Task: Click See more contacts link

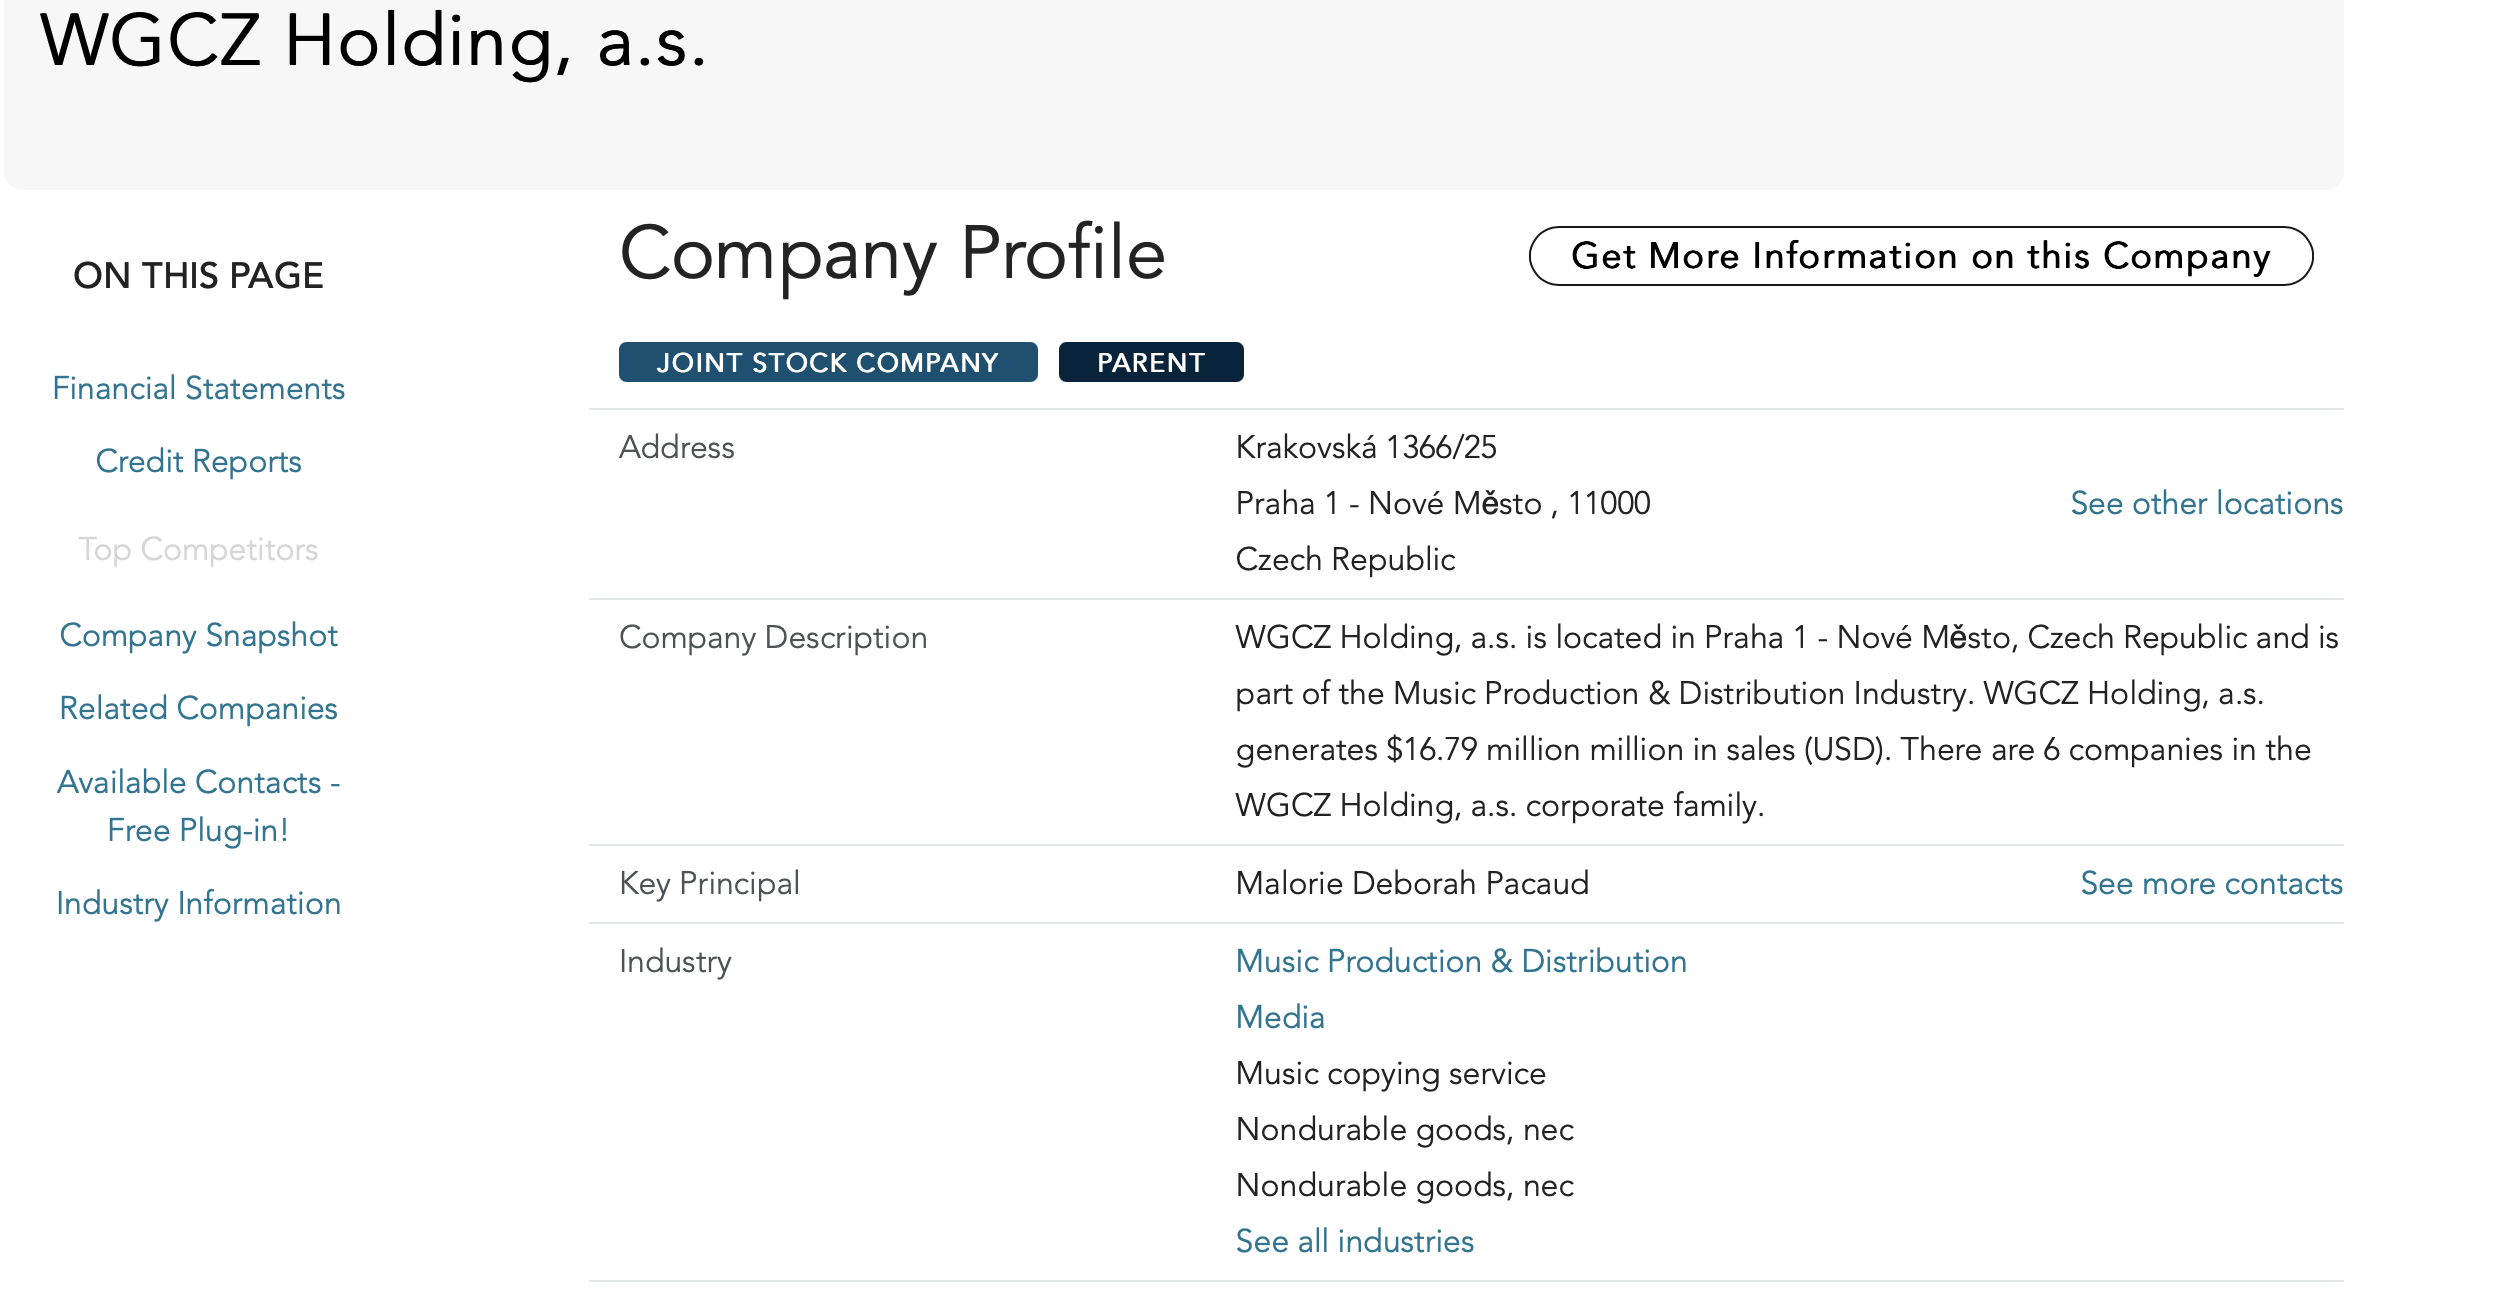Action: (2210, 883)
